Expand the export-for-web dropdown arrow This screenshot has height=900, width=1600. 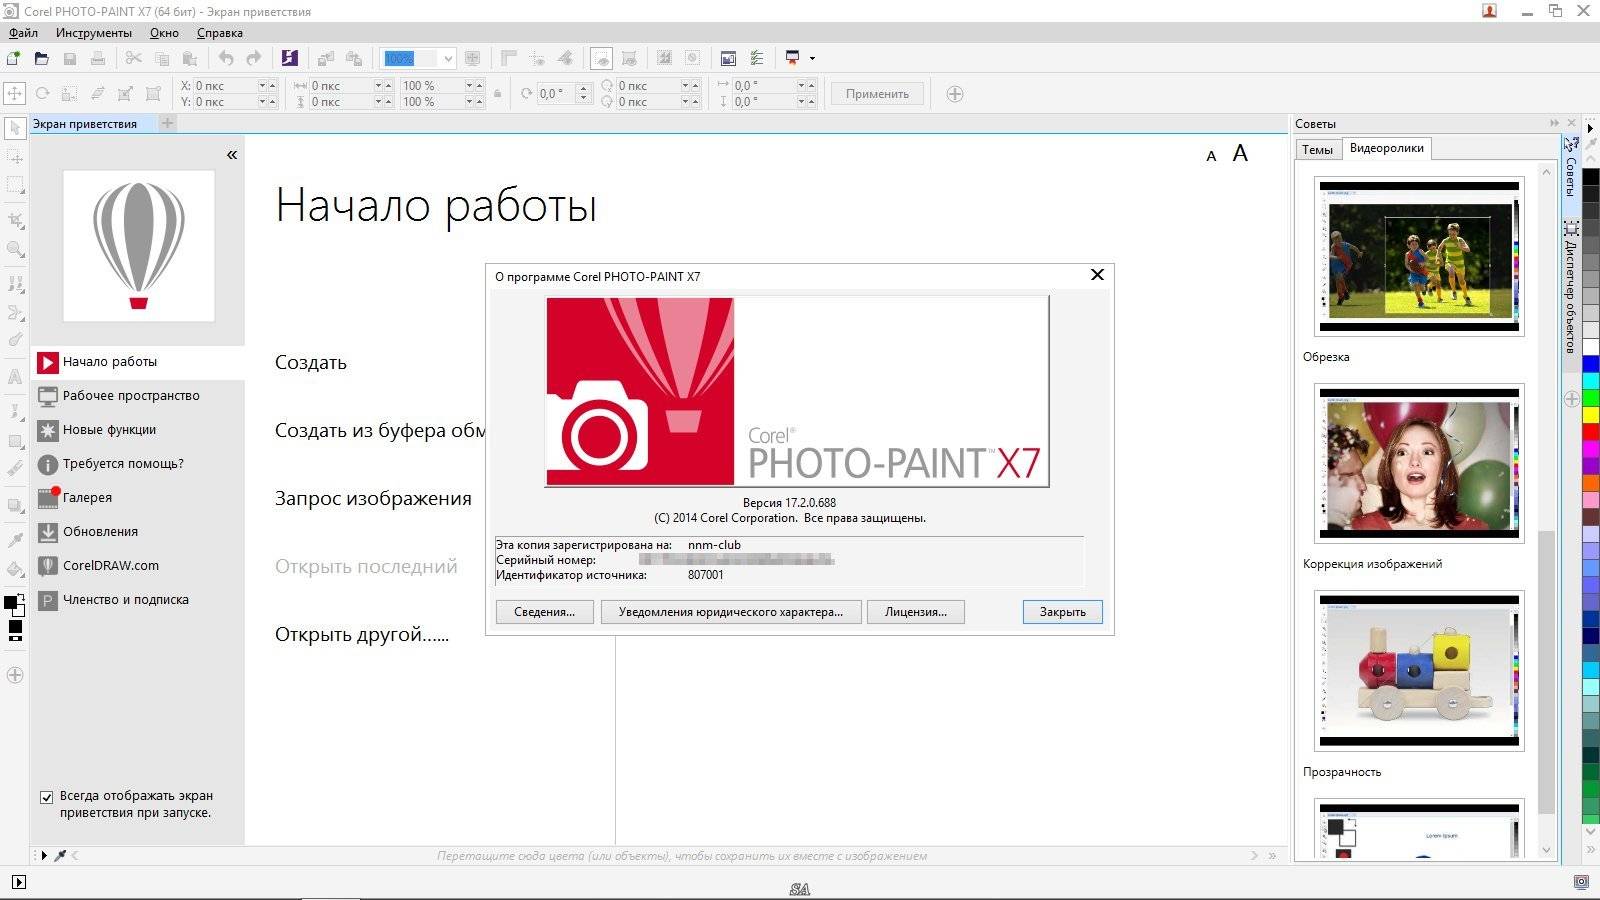pos(813,58)
